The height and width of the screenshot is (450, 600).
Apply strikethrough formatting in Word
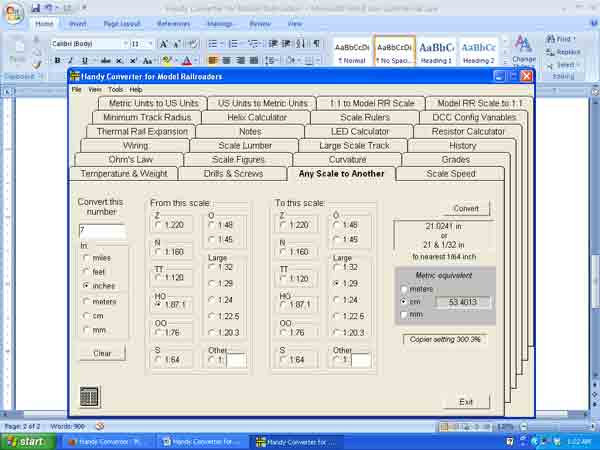click(x=106, y=60)
